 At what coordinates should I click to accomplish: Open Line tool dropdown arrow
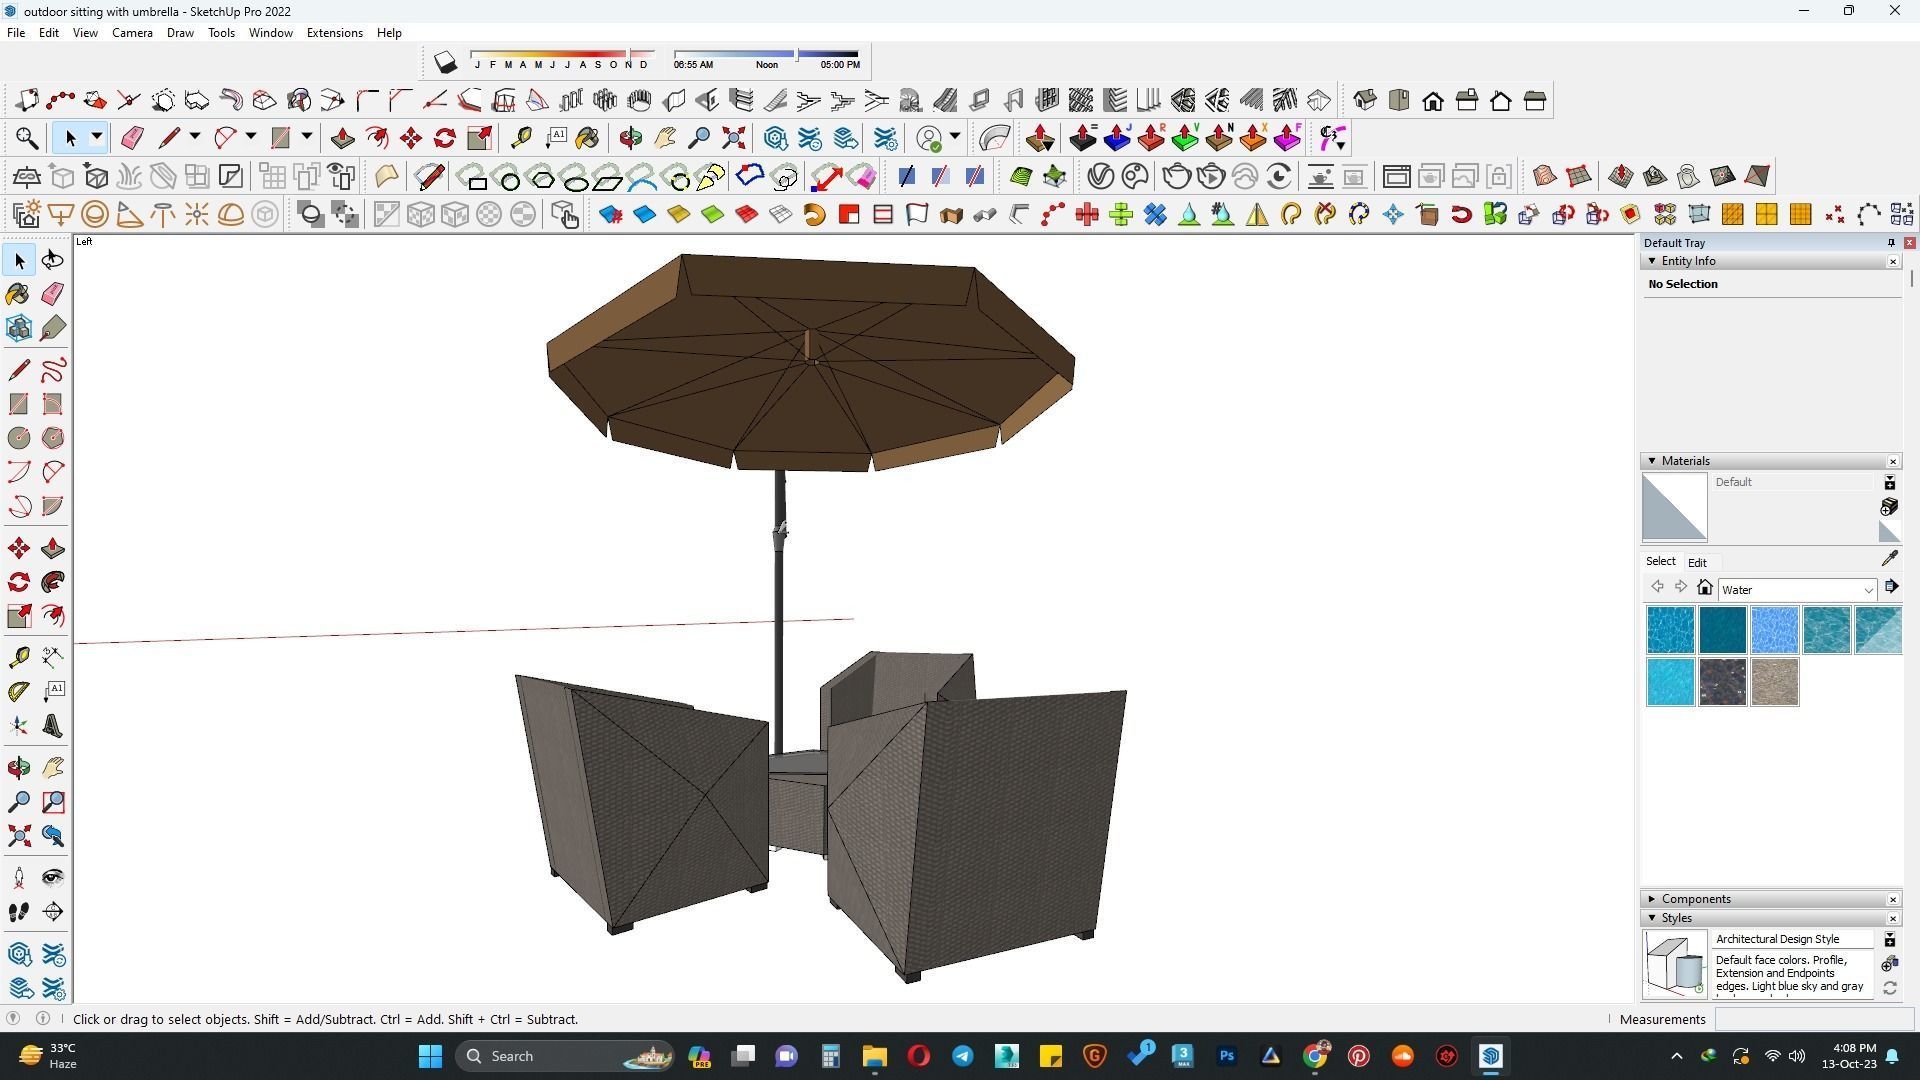pos(195,138)
